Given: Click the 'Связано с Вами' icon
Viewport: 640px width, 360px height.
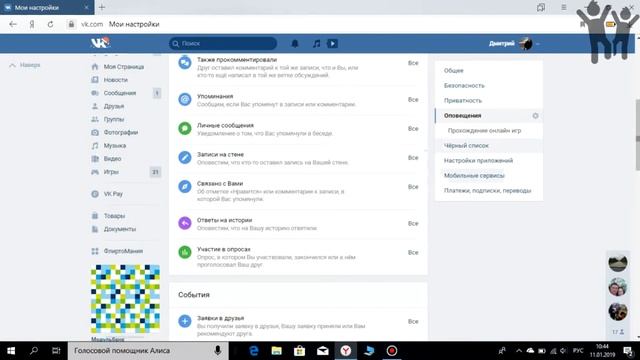Looking at the screenshot, I should point(184,187).
